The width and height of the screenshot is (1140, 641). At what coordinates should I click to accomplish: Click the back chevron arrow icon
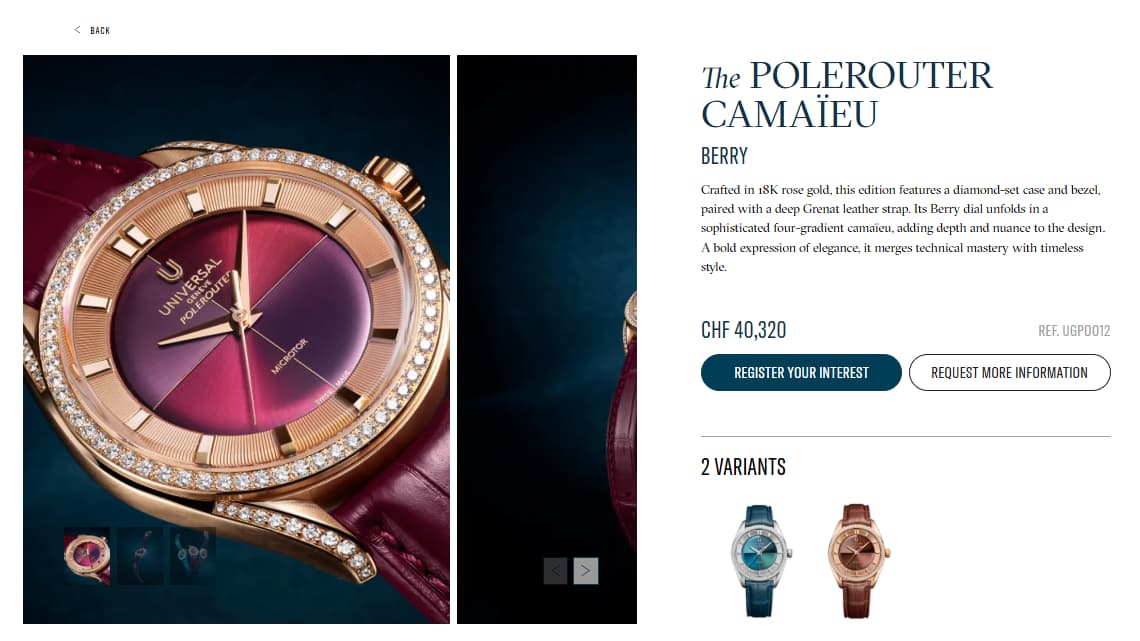[77, 30]
